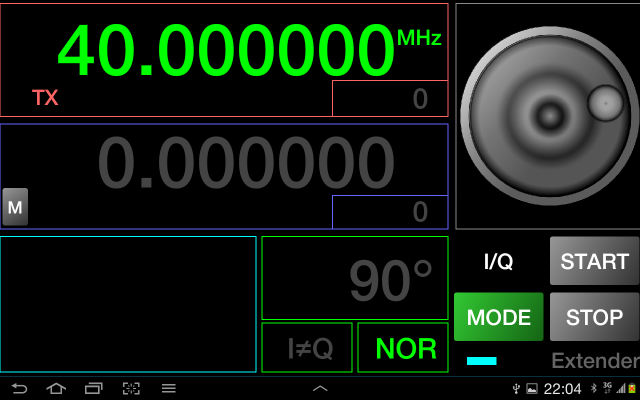Toggle the NOR setting
The width and height of the screenshot is (640, 400).
click(403, 347)
